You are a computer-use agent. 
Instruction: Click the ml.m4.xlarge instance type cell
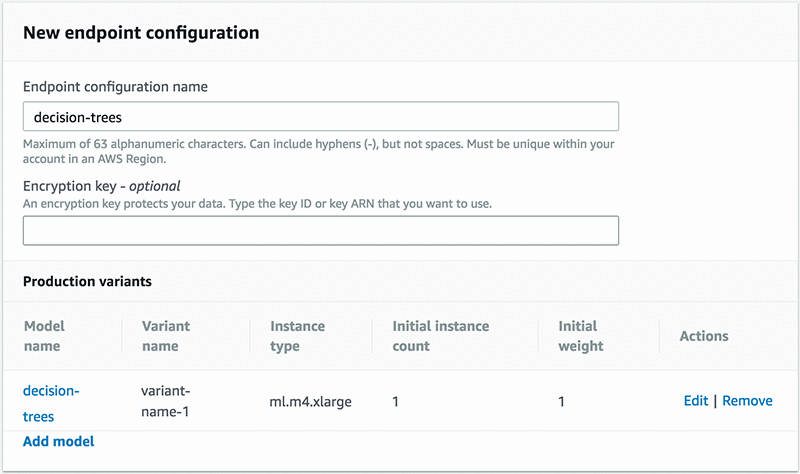click(310, 401)
